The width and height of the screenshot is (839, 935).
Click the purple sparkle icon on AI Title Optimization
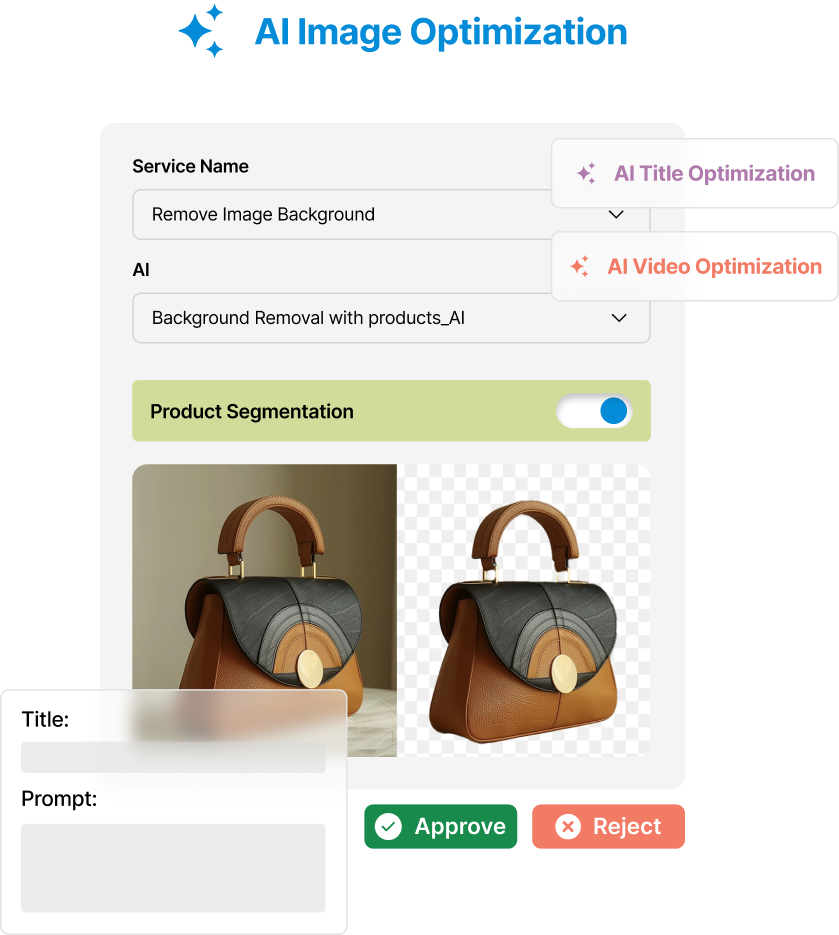click(x=586, y=174)
